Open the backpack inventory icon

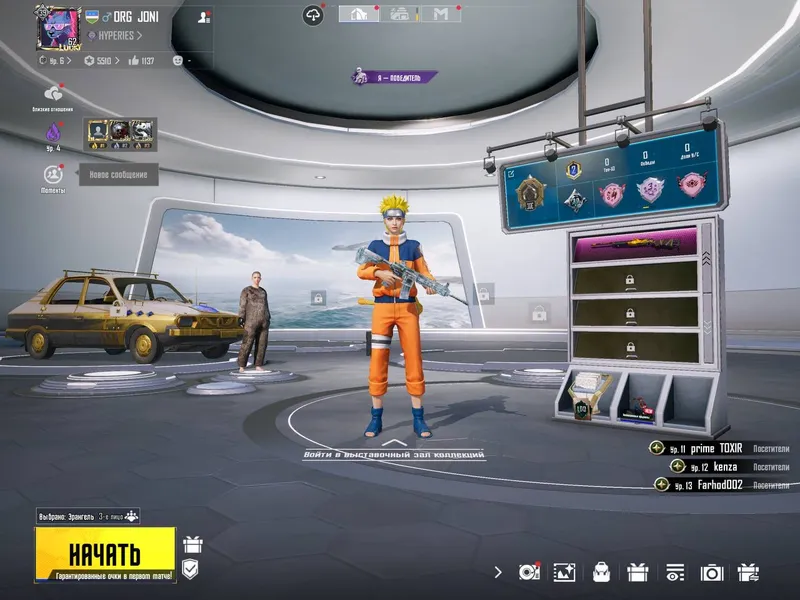click(x=602, y=572)
